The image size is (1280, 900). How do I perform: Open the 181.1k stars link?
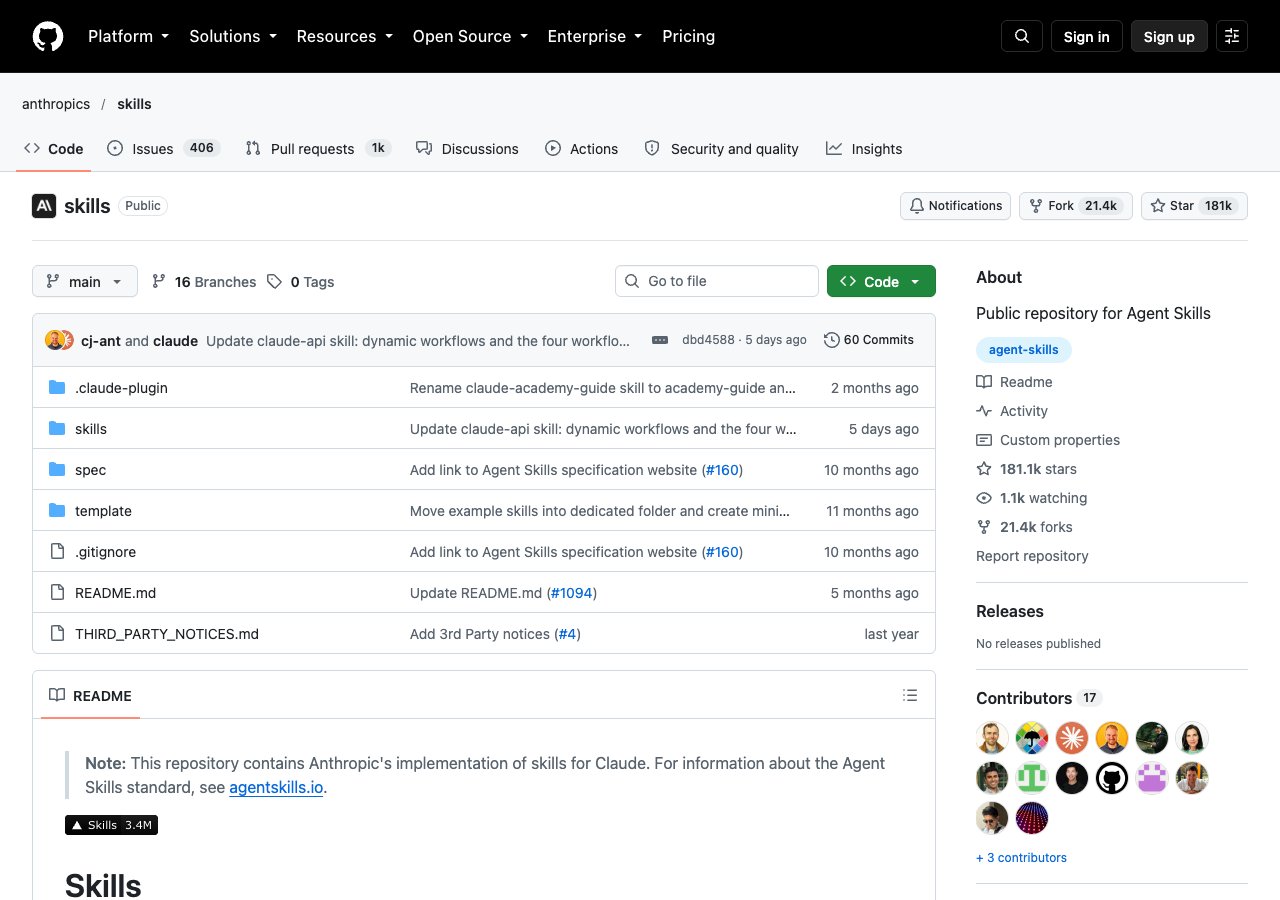(1026, 469)
